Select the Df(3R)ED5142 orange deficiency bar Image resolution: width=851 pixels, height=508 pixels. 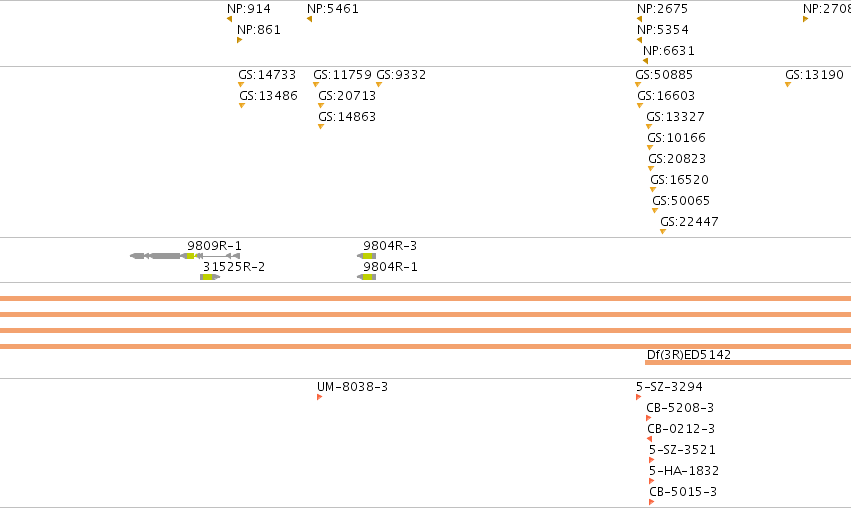point(748,363)
